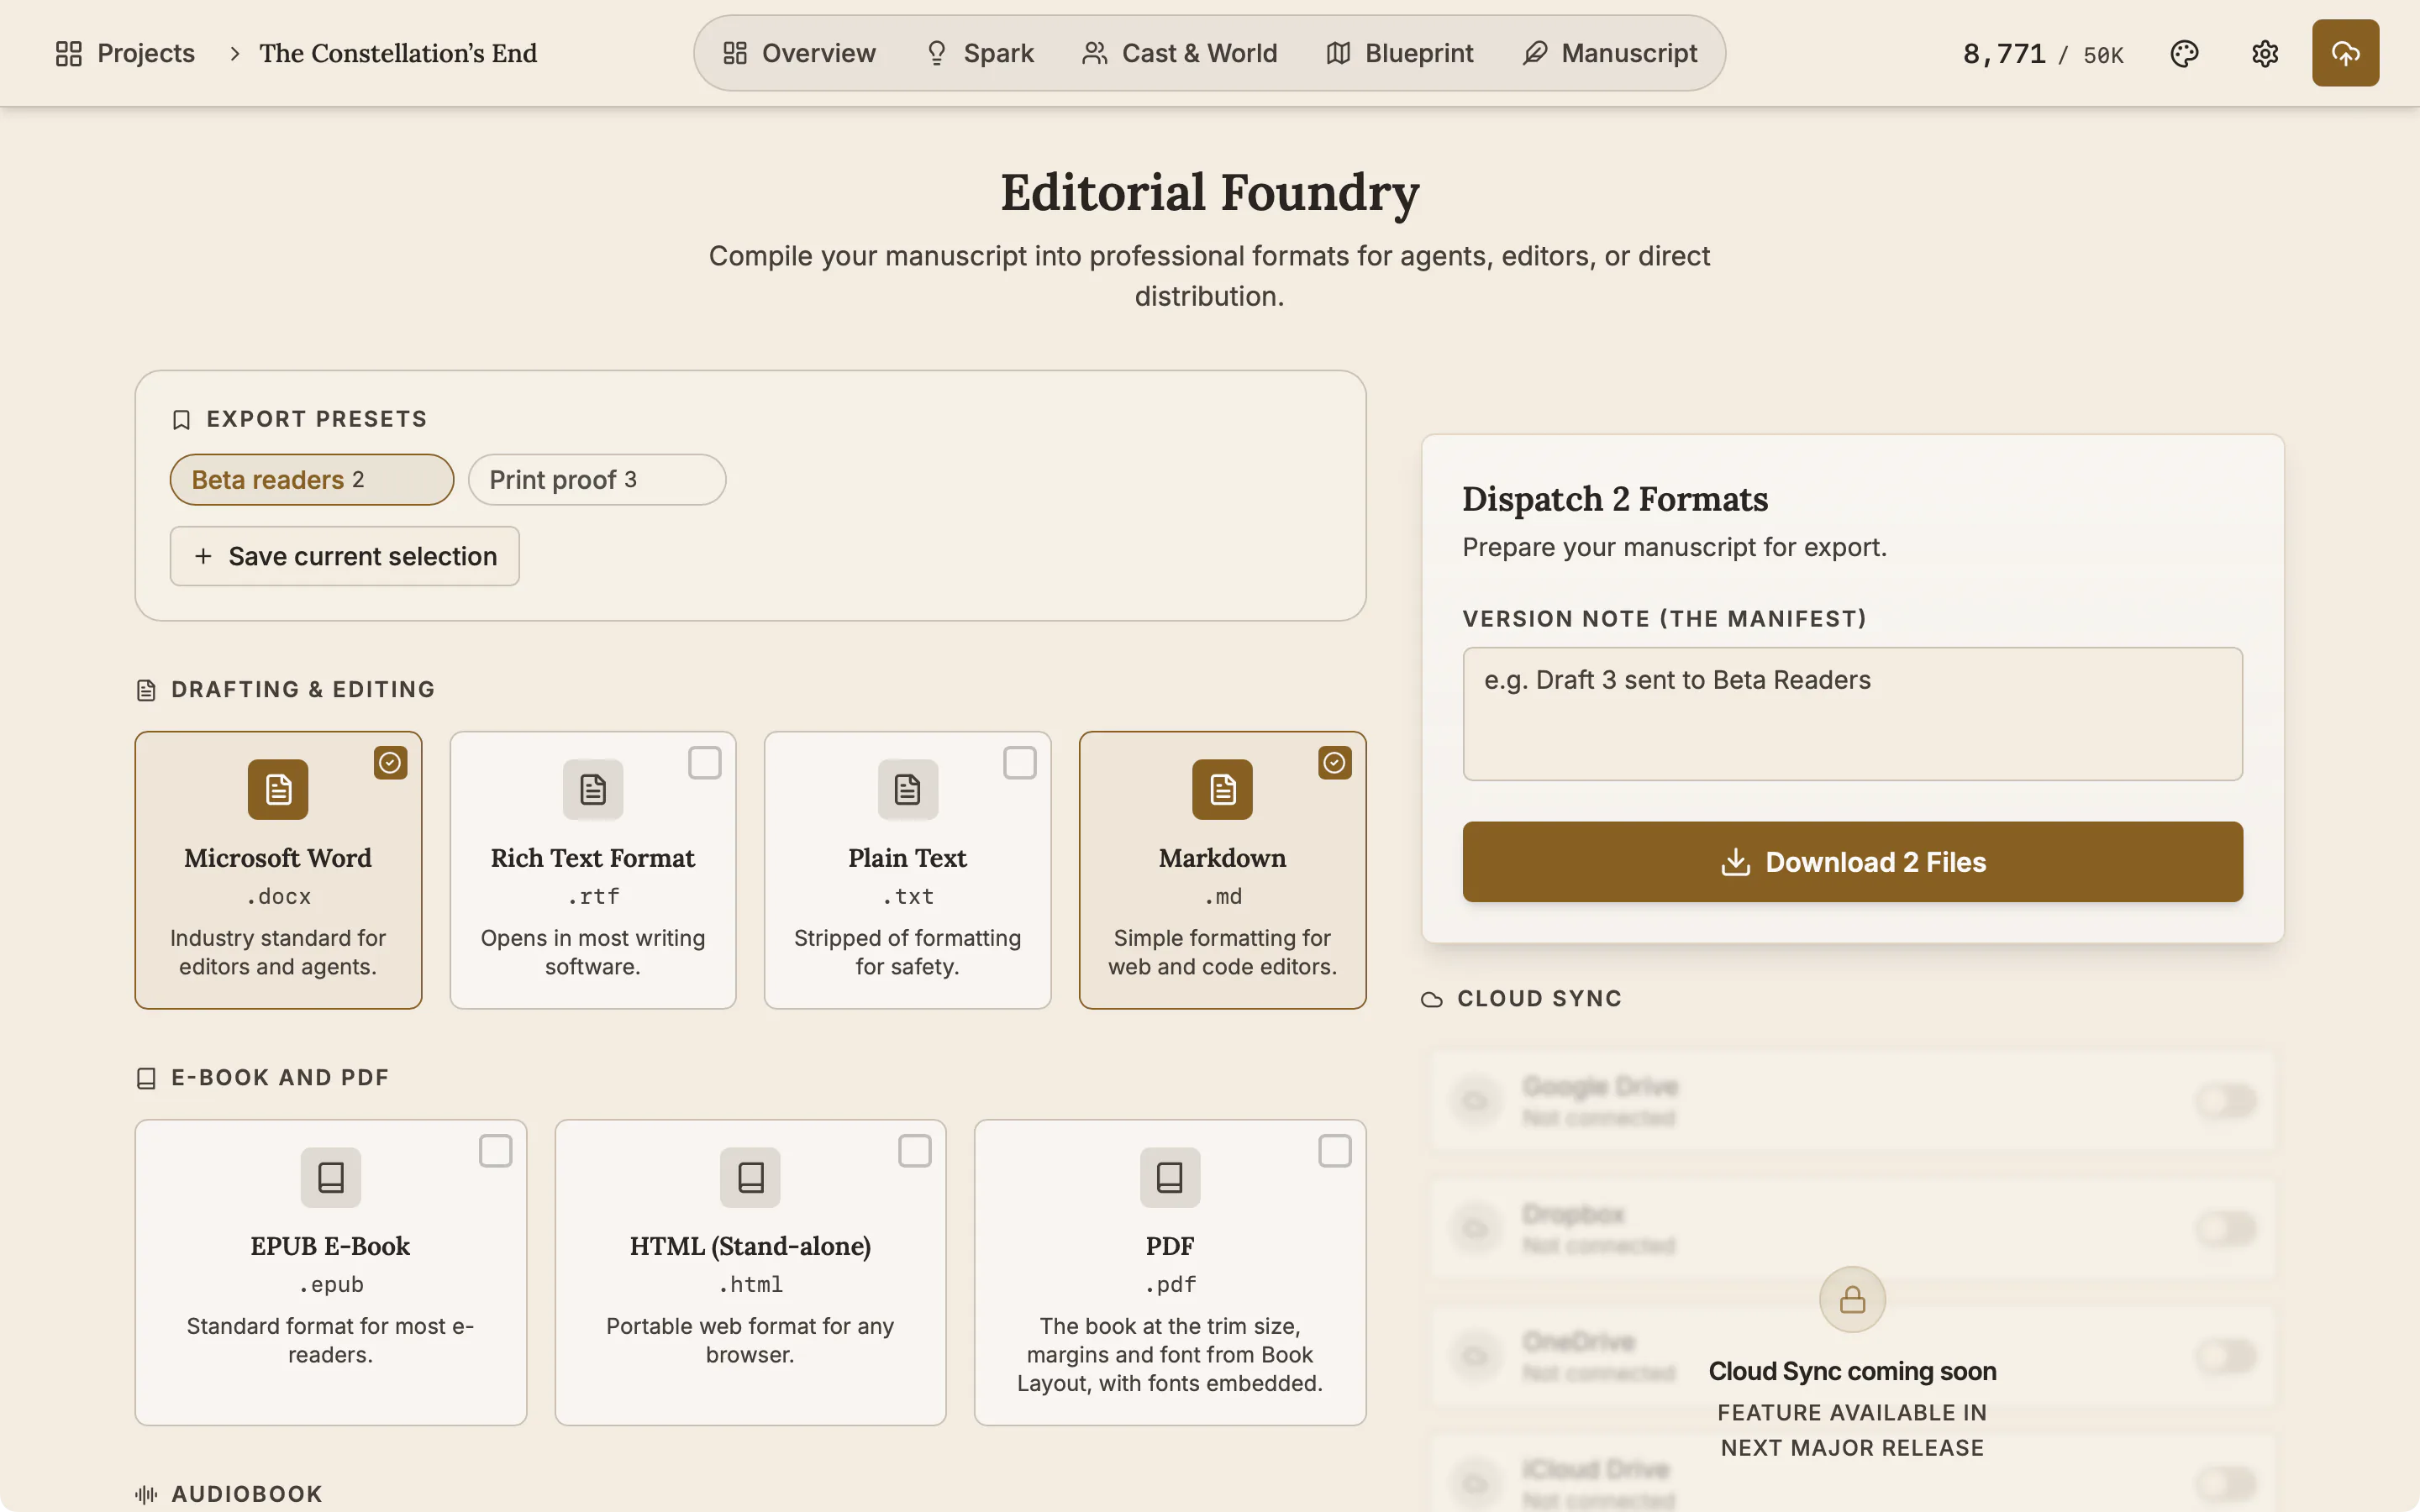The width and height of the screenshot is (2420, 1512).
Task: Click the Cloud Sync cloud icon
Action: coord(1432,999)
